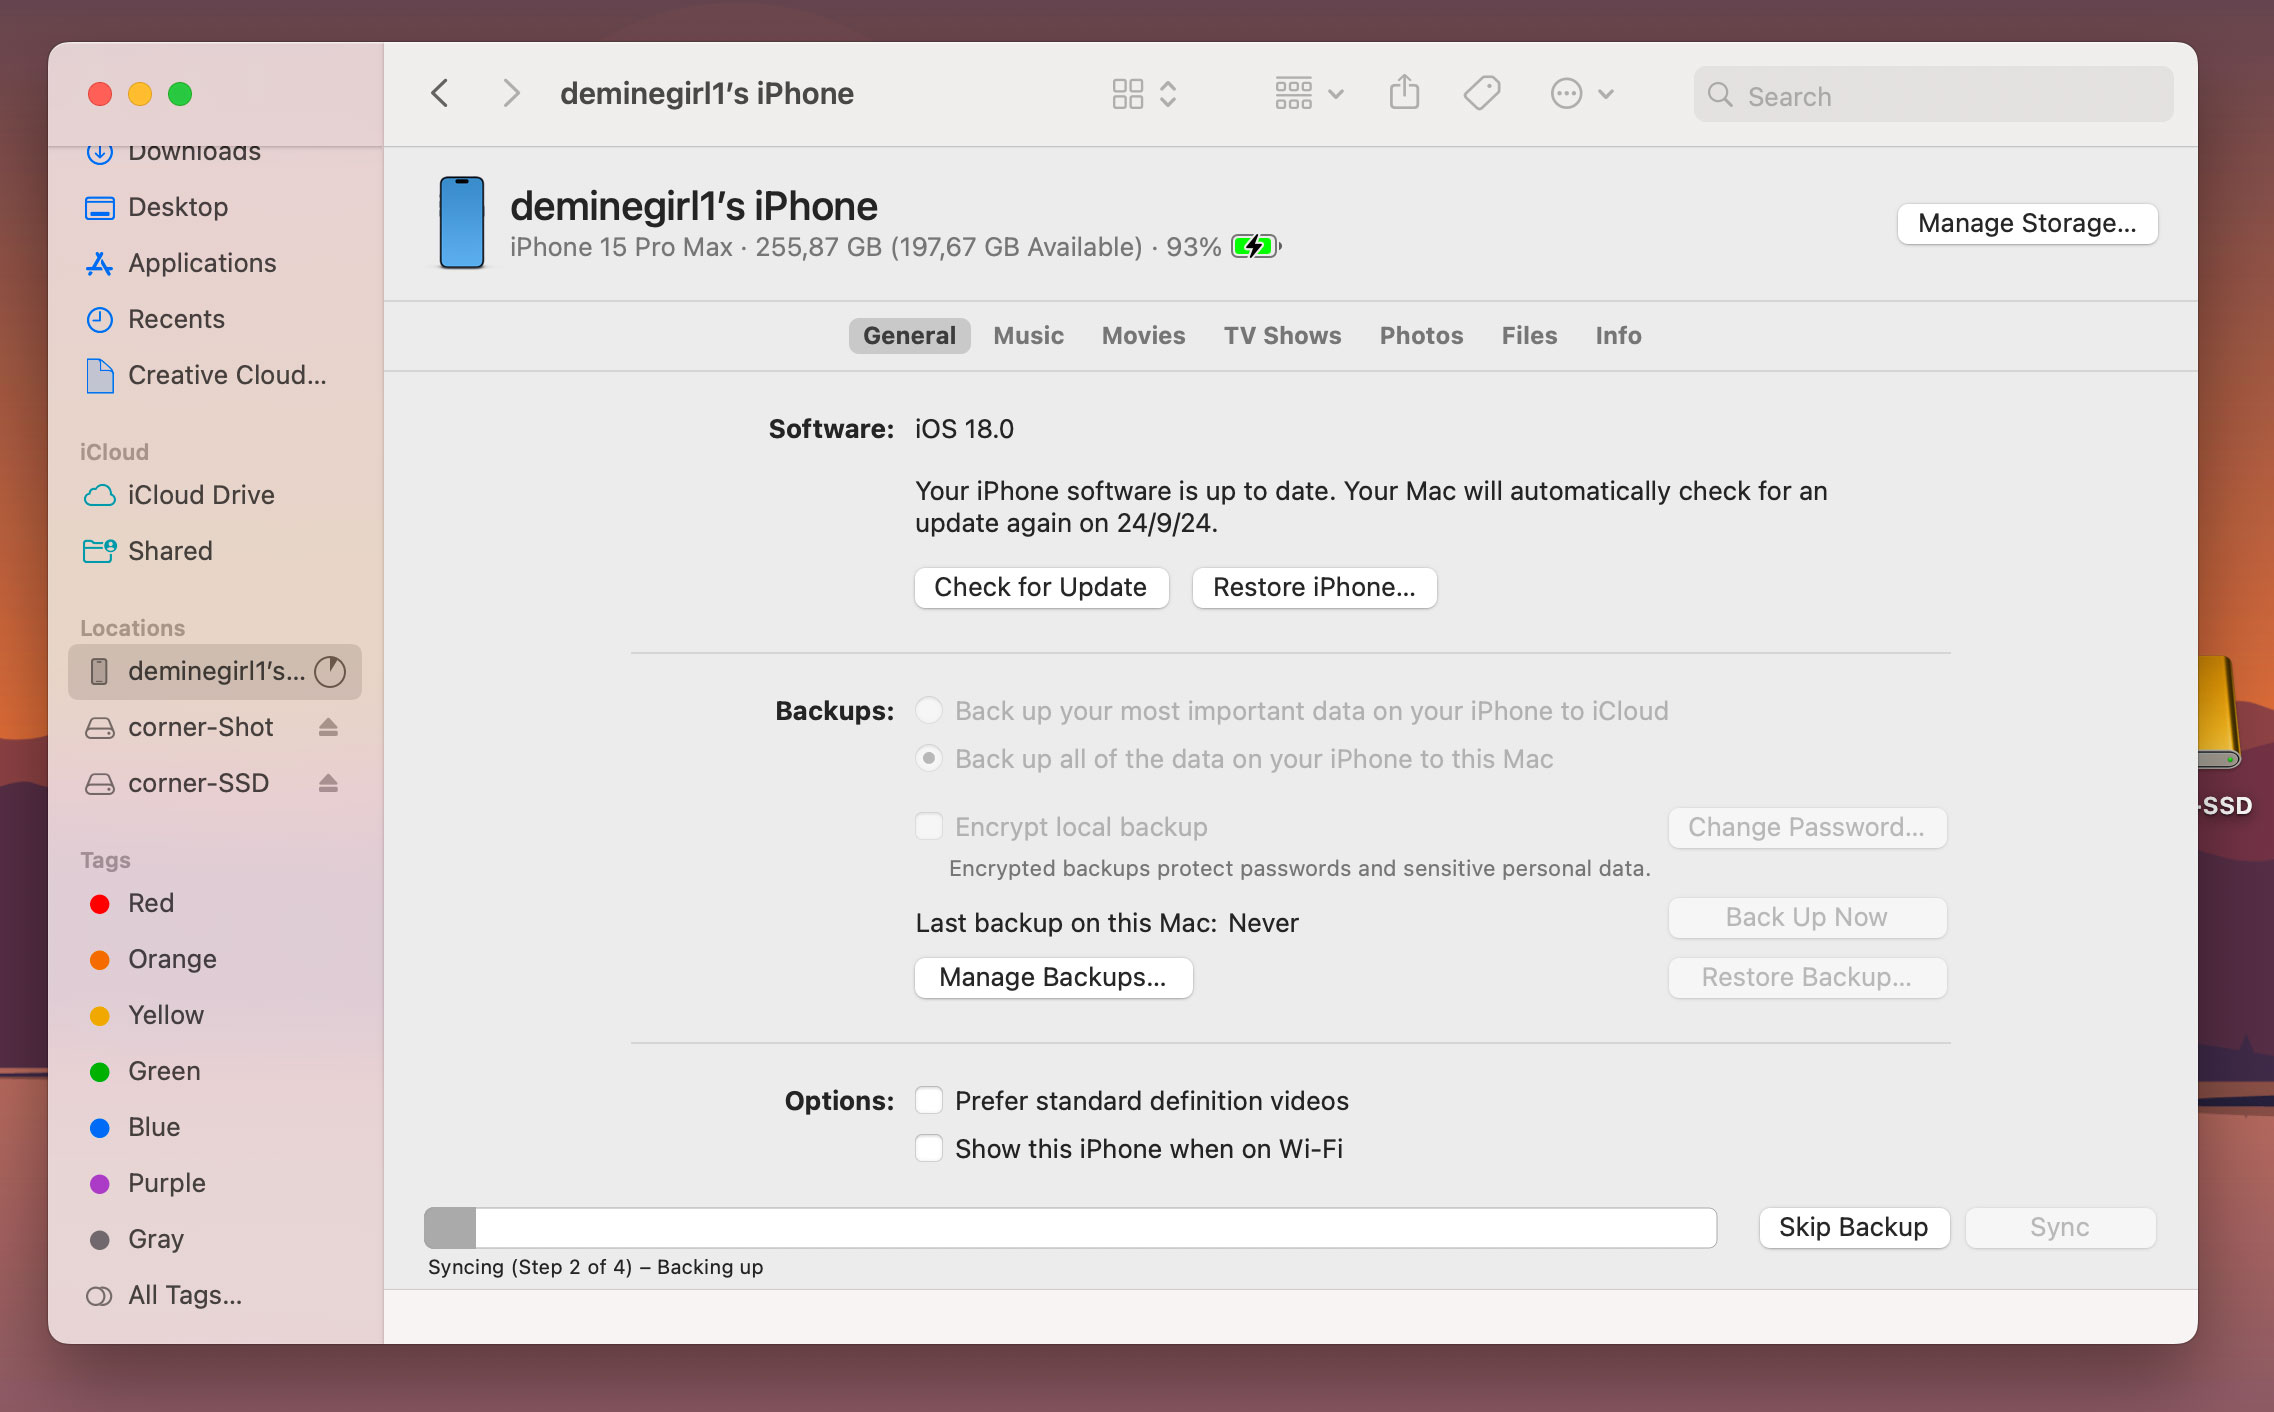Viewport: 2274px width, 1412px height.
Task: Click "Last backup on this Mac: Never" text
Action: click(x=1107, y=923)
